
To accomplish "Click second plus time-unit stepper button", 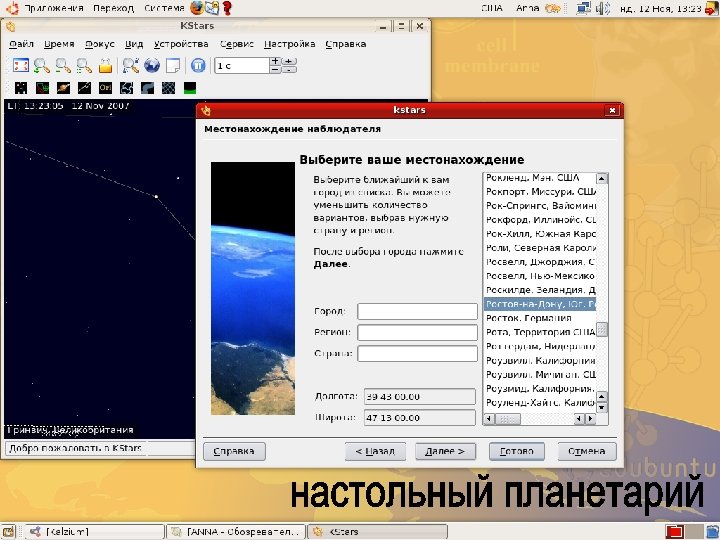I will (289, 61).
